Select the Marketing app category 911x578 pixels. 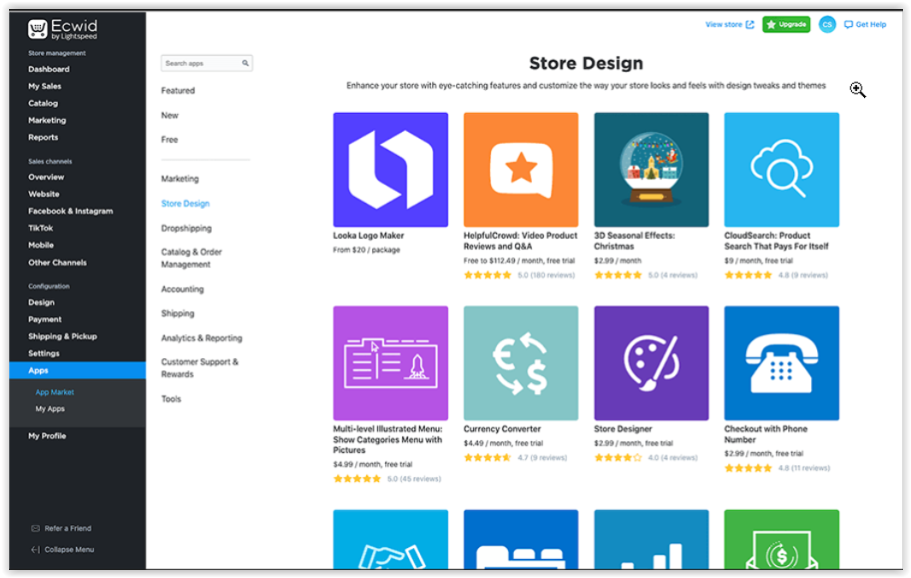180,179
